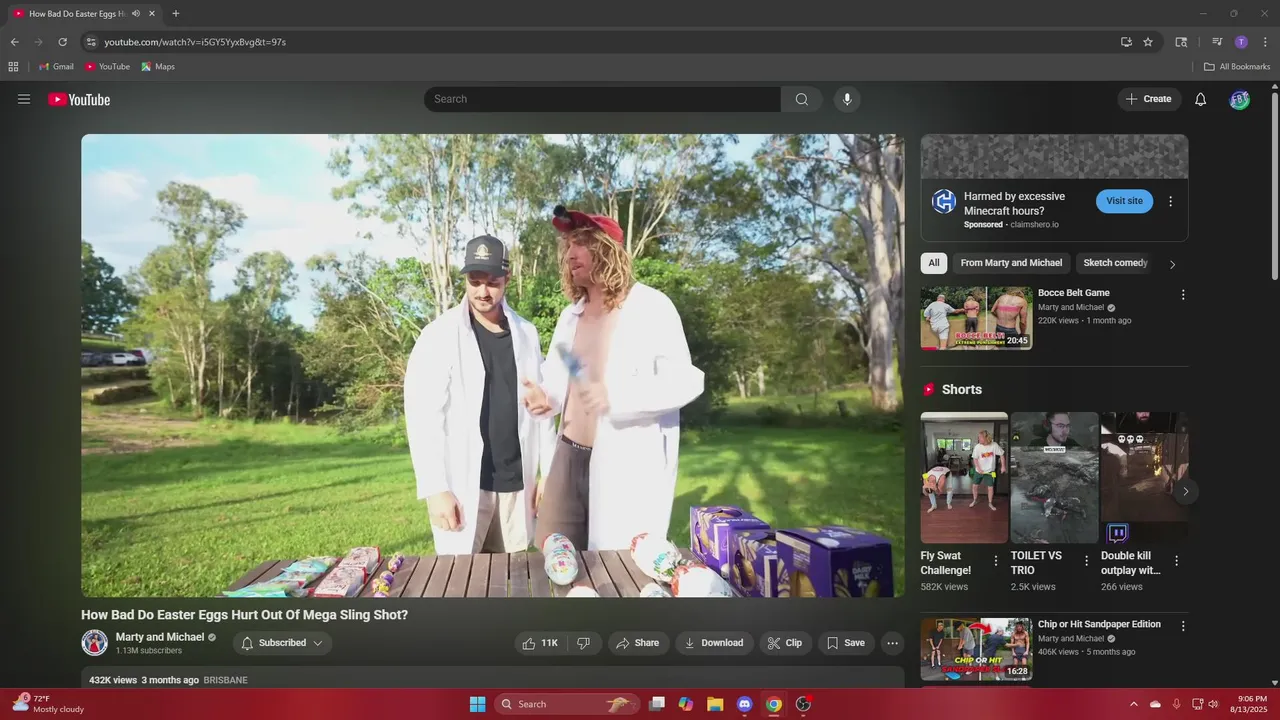
Task: Open a new Chrome tab
Action: (x=176, y=14)
